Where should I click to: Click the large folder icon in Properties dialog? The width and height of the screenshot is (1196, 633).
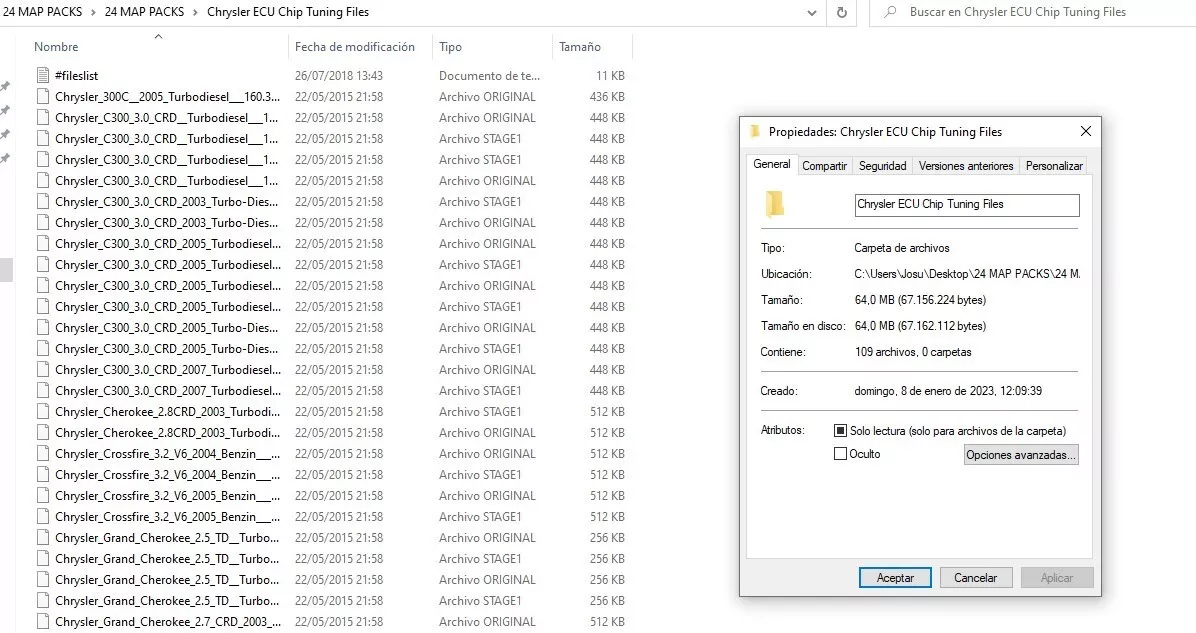774,204
